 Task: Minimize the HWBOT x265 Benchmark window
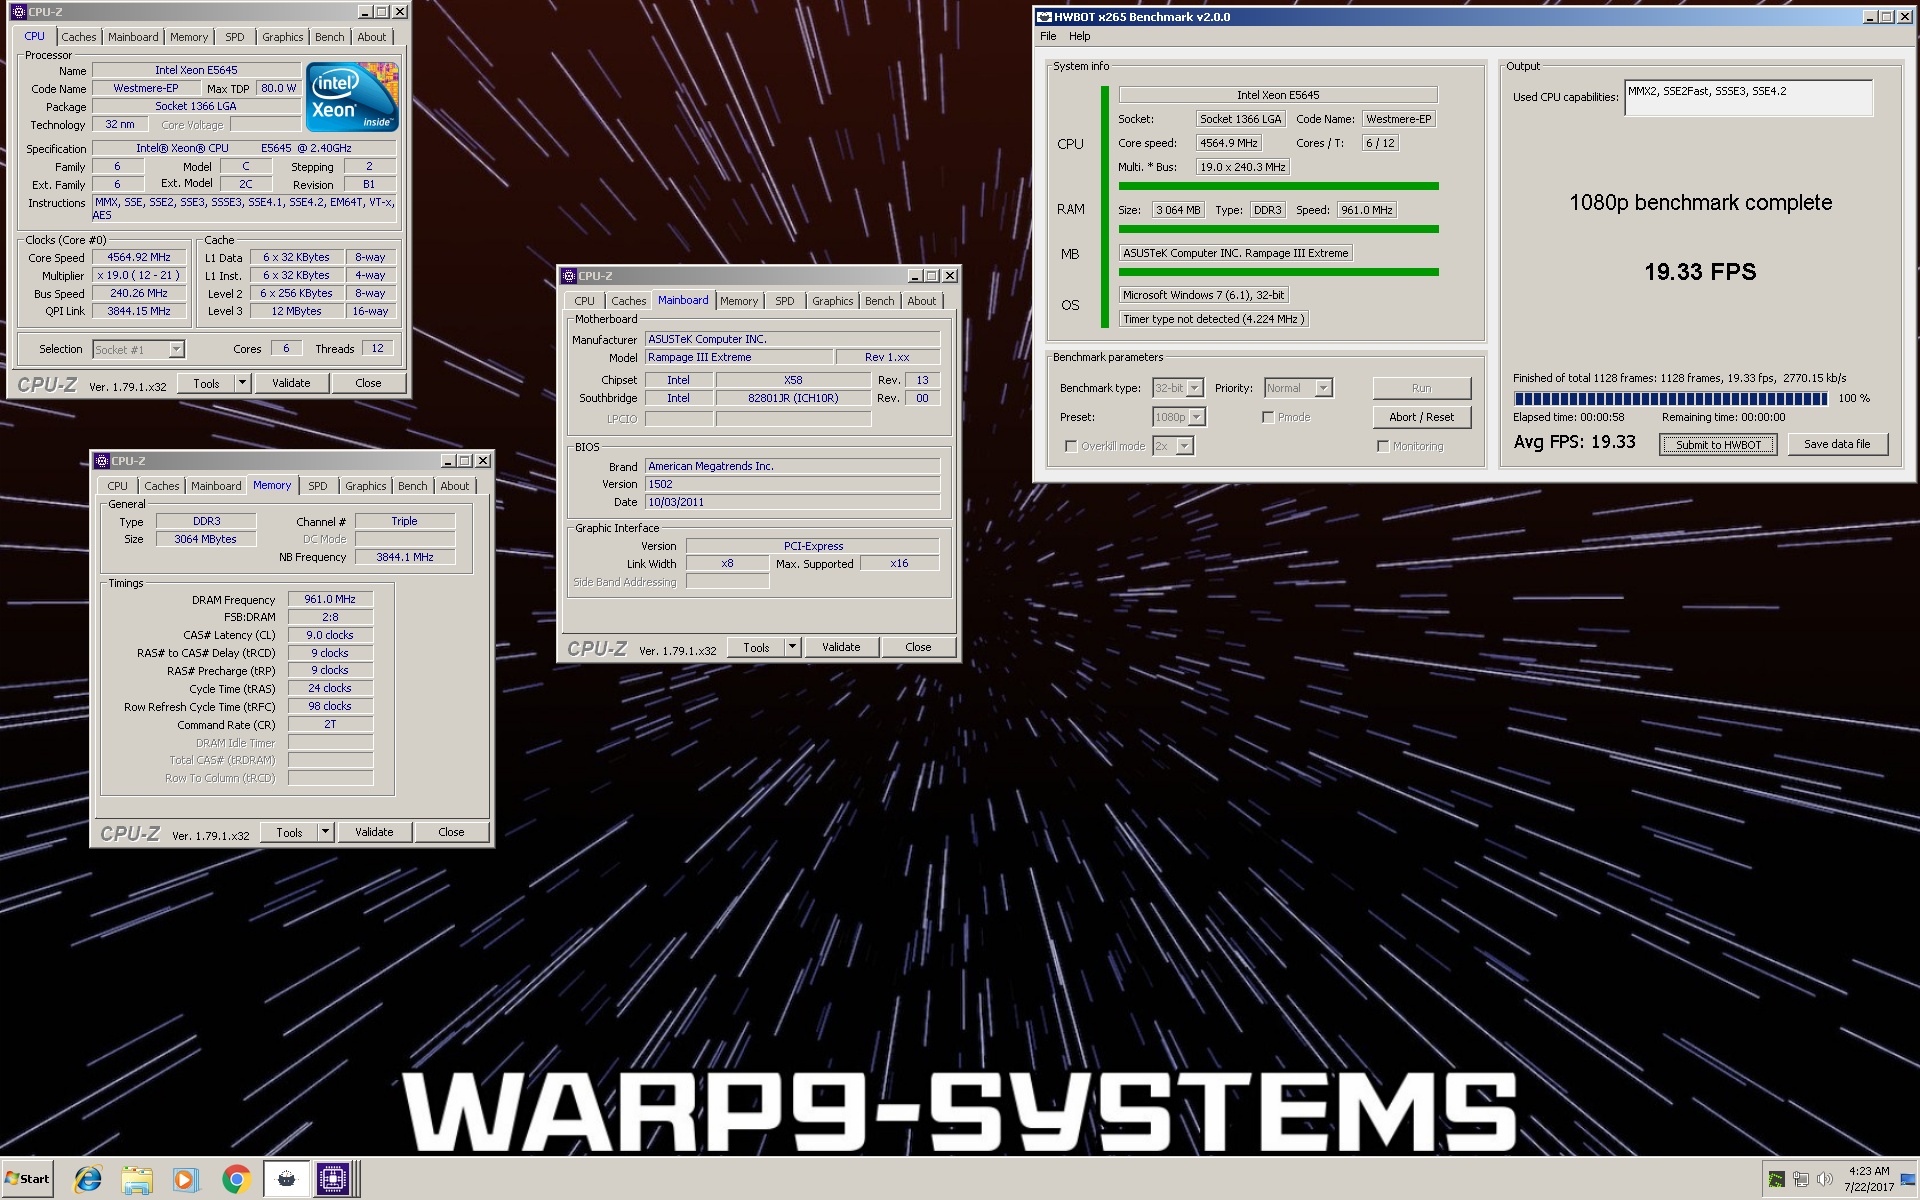[x=1869, y=16]
